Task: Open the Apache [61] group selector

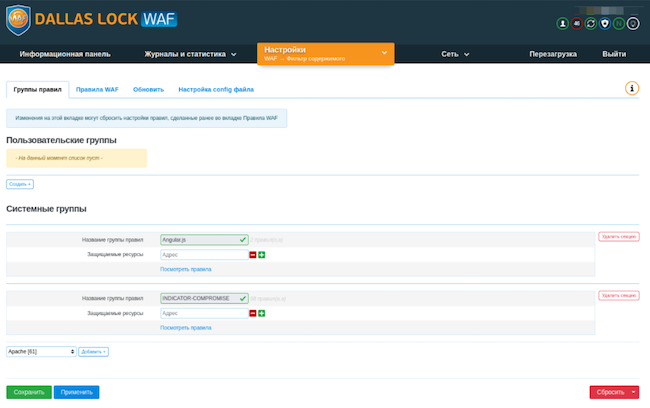Action: pos(41,352)
